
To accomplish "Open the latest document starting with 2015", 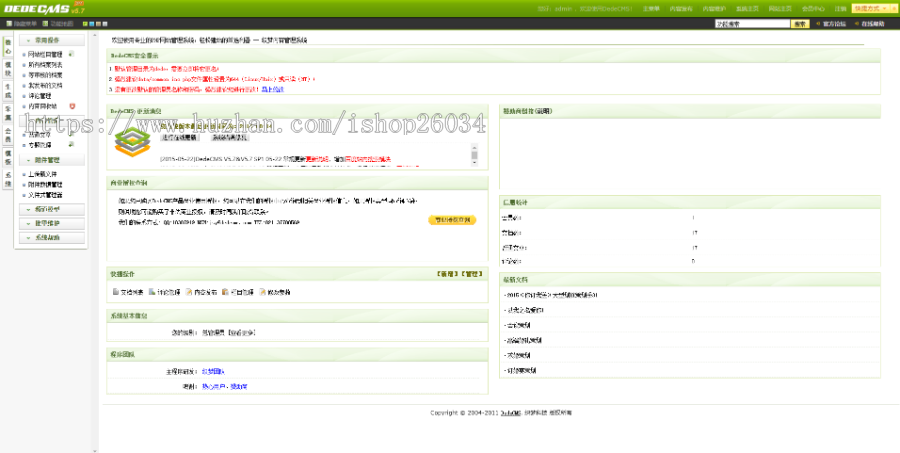I will point(552,295).
